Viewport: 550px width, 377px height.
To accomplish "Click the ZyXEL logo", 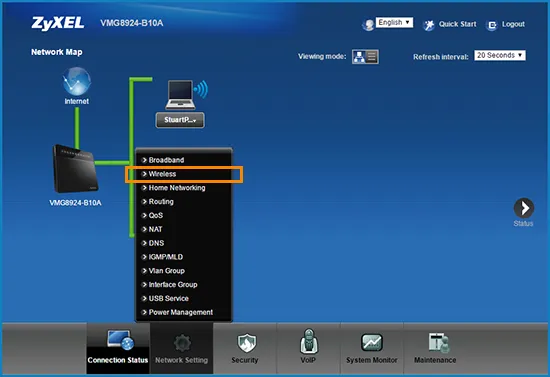I will [58, 23].
